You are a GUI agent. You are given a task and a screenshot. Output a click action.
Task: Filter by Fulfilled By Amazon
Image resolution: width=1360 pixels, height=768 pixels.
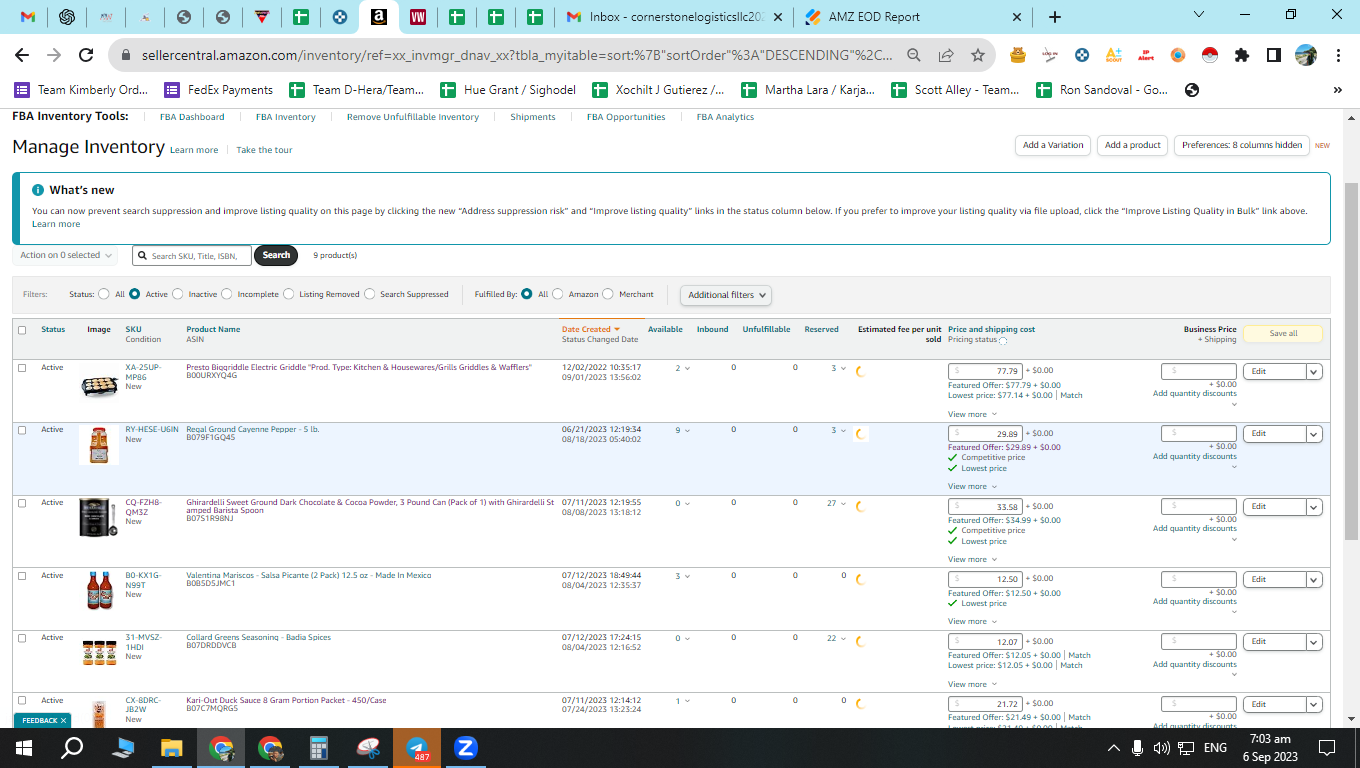(558, 295)
